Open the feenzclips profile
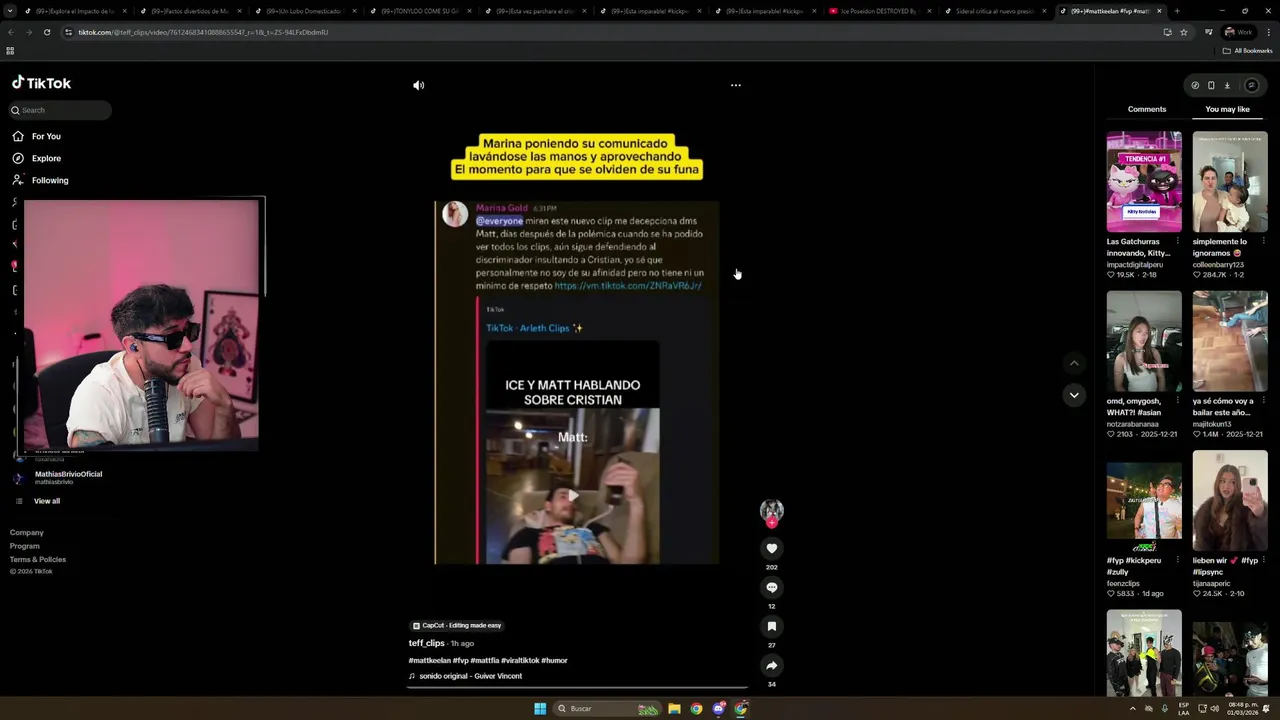The height and width of the screenshot is (720, 1280). click(1124, 583)
